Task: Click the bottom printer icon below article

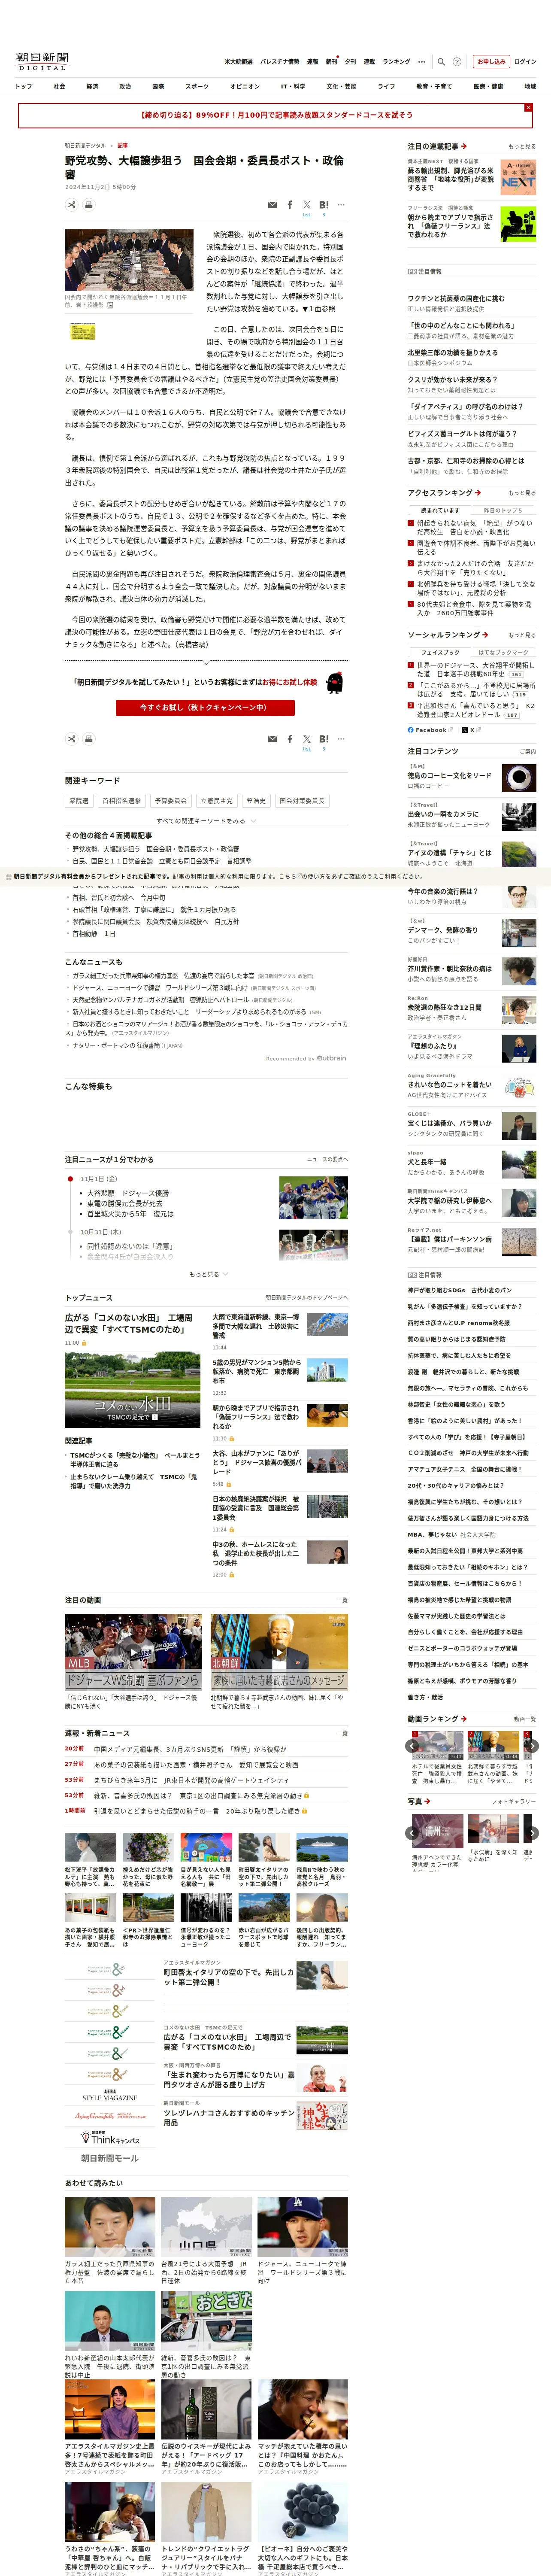Action: pyautogui.click(x=89, y=739)
